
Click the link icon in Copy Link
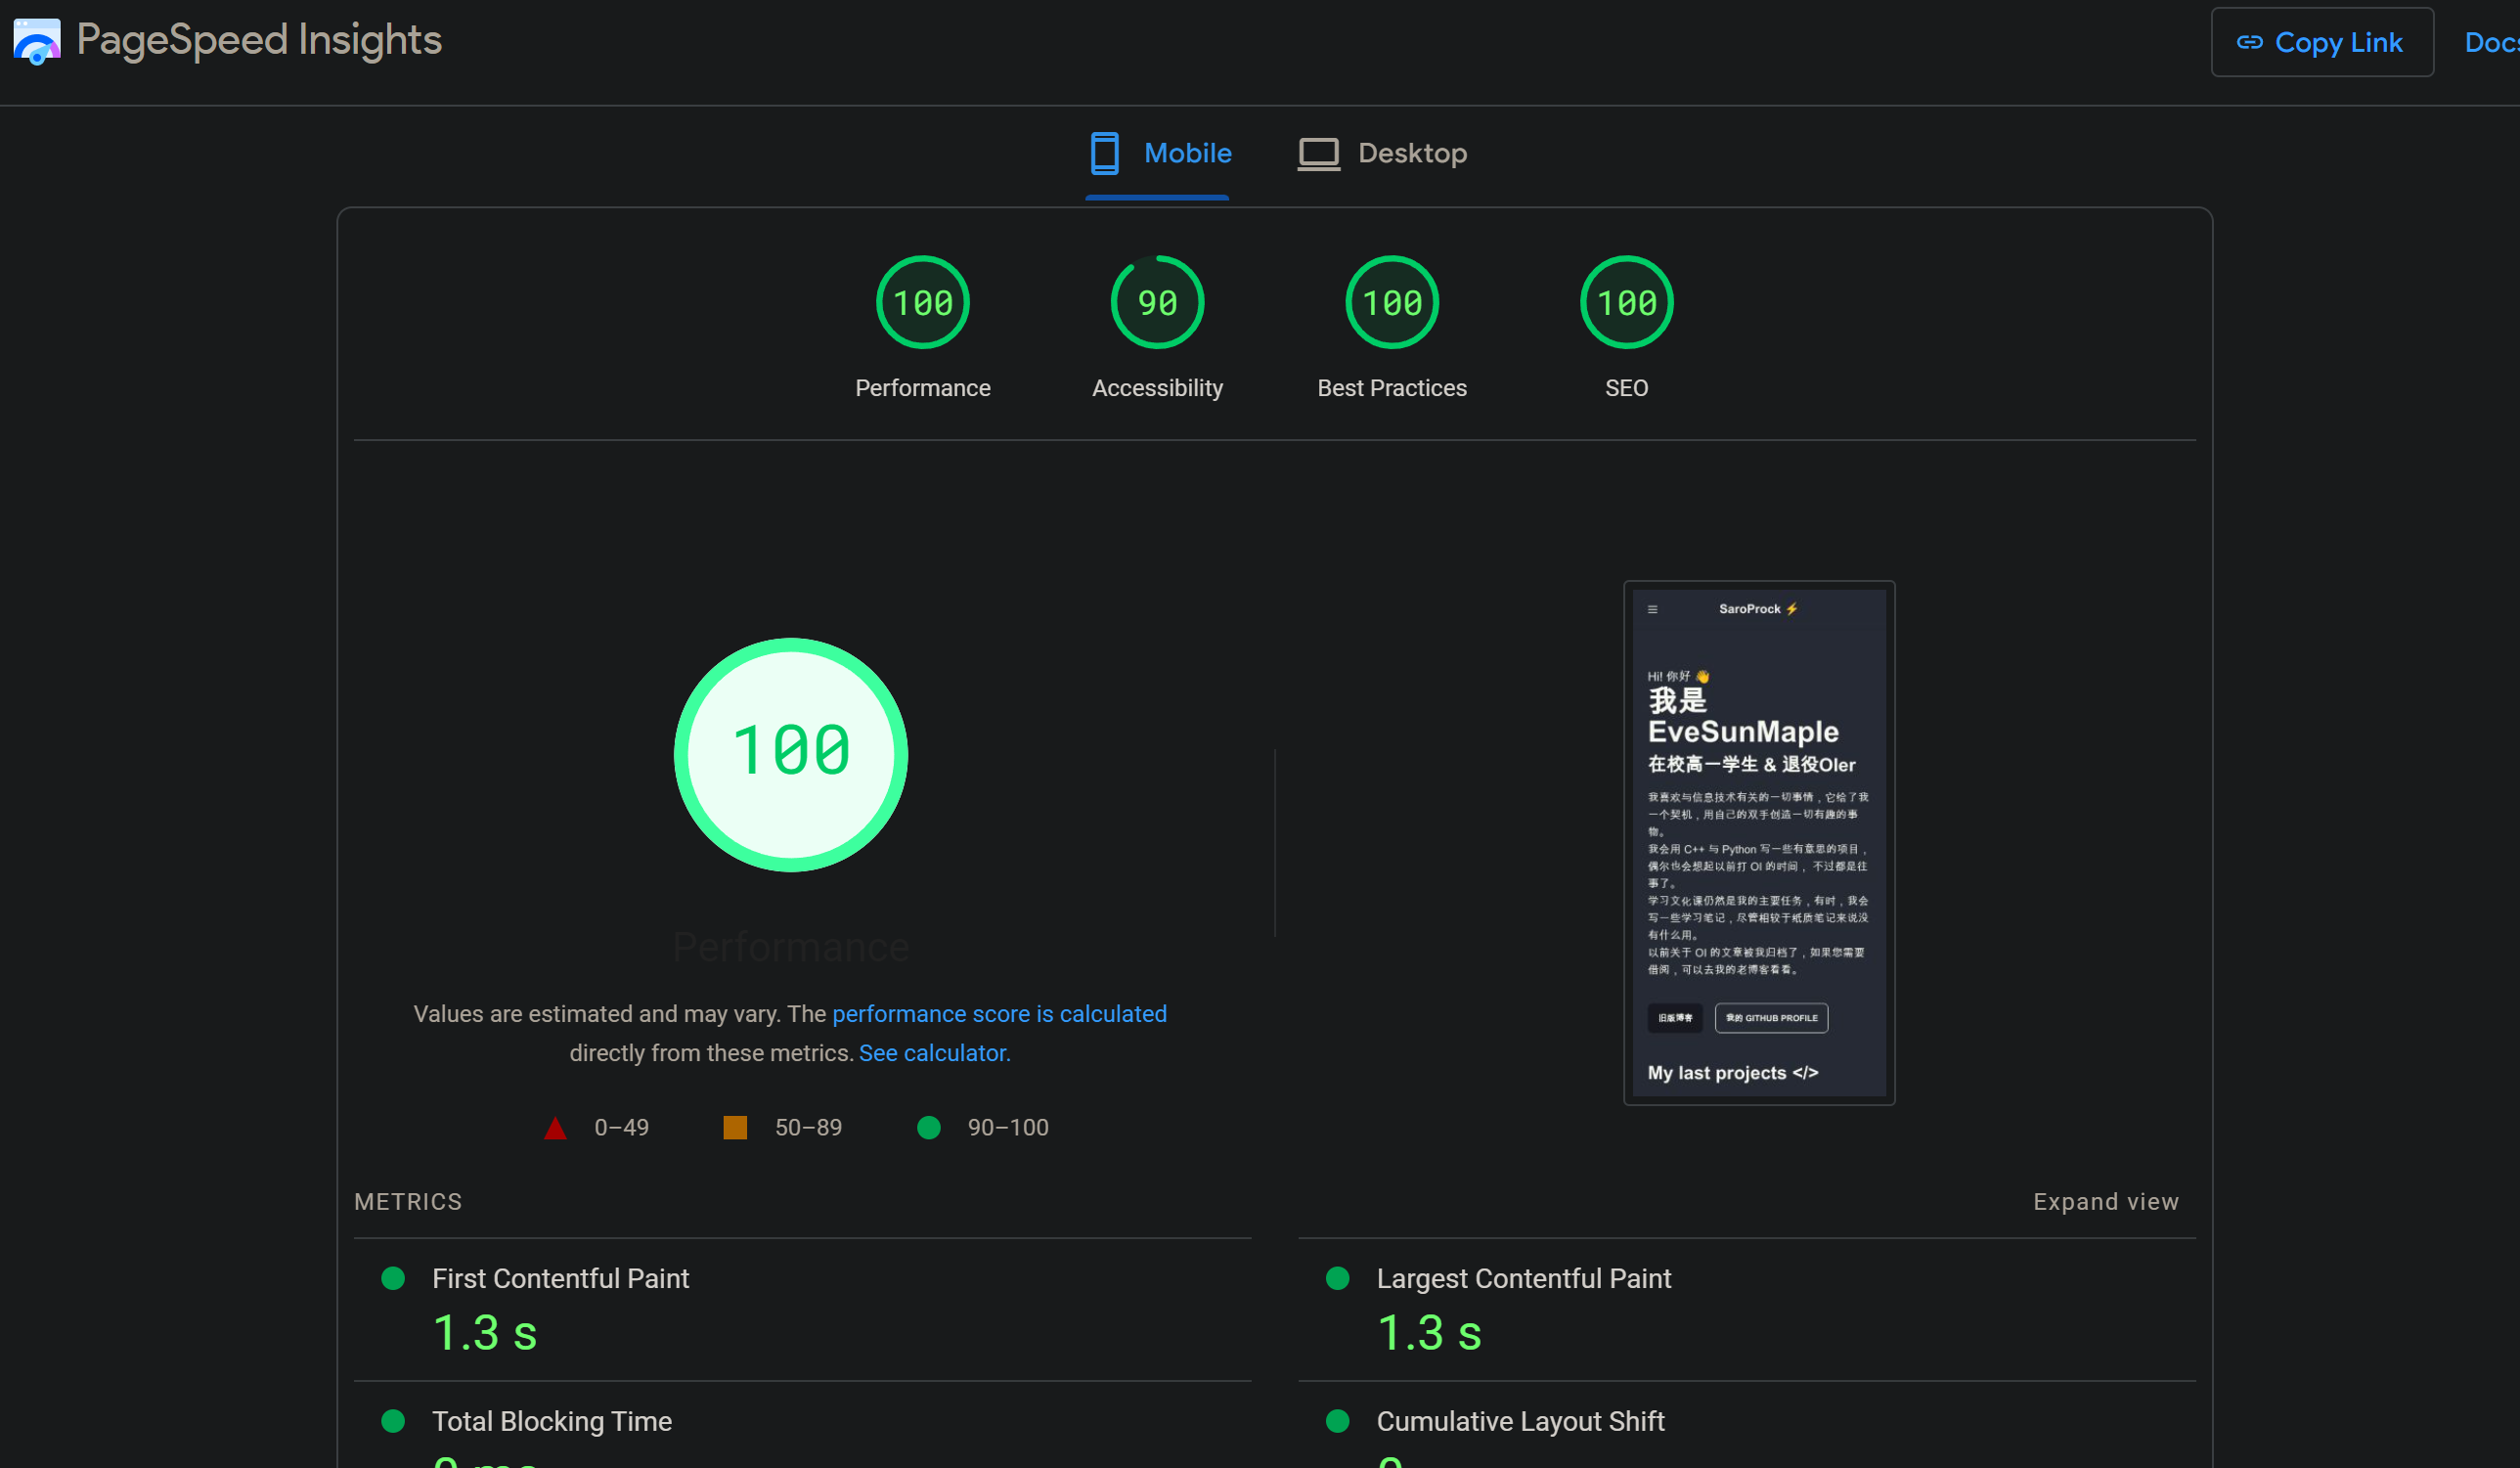tap(2249, 42)
